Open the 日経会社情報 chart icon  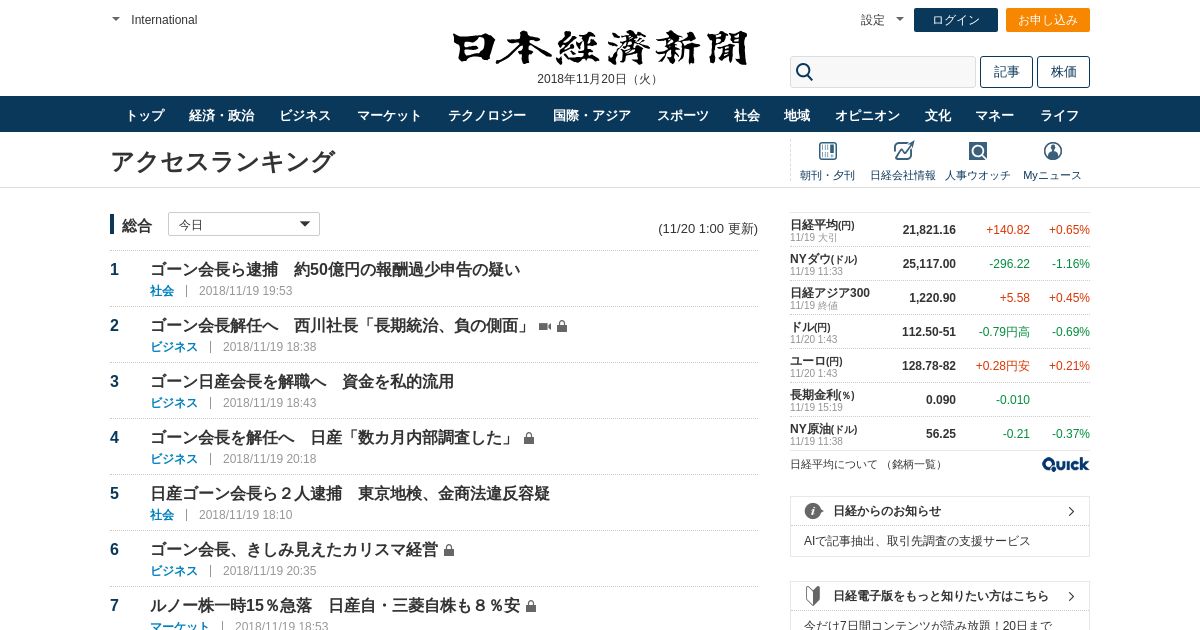click(x=903, y=151)
